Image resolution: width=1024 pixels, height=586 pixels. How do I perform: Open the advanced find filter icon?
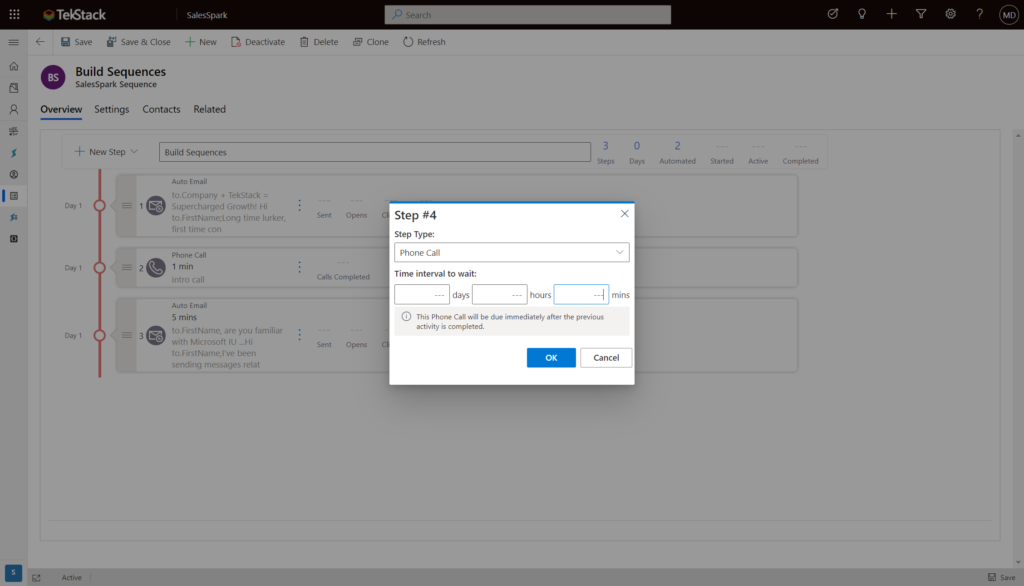921,14
